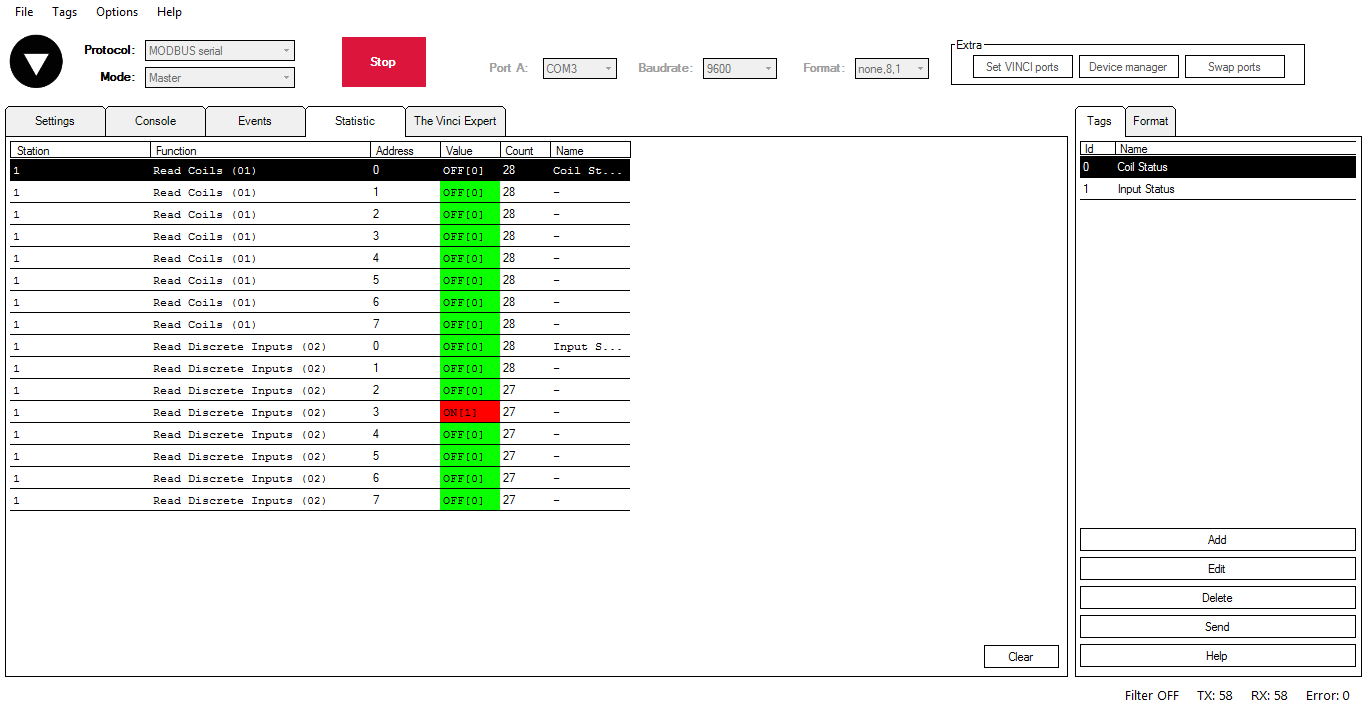The height and width of the screenshot is (705, 1366).
Task: Click the Clear button in statistics panel
Action: click(x=1021, y=657)
